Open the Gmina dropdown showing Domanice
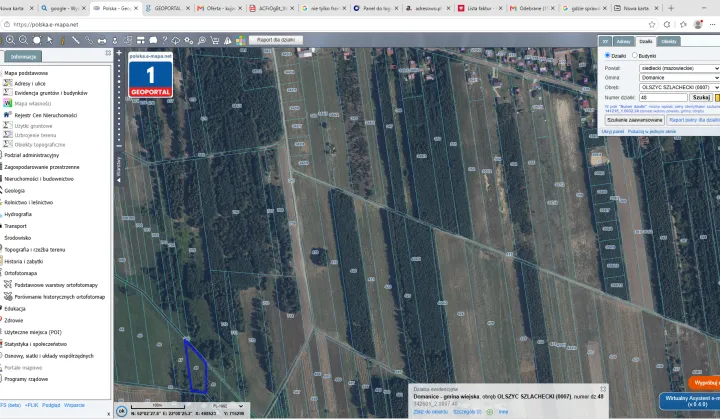Screen dimensions: 720x420 pos(679,78)
